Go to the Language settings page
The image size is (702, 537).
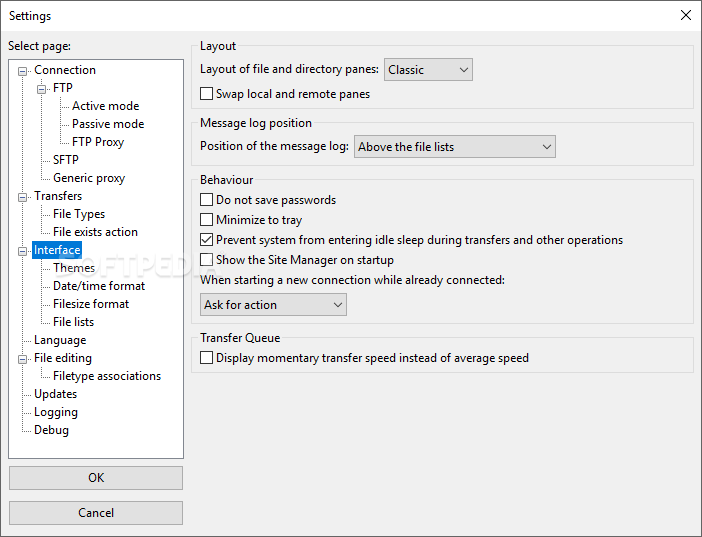coord(60,340)
